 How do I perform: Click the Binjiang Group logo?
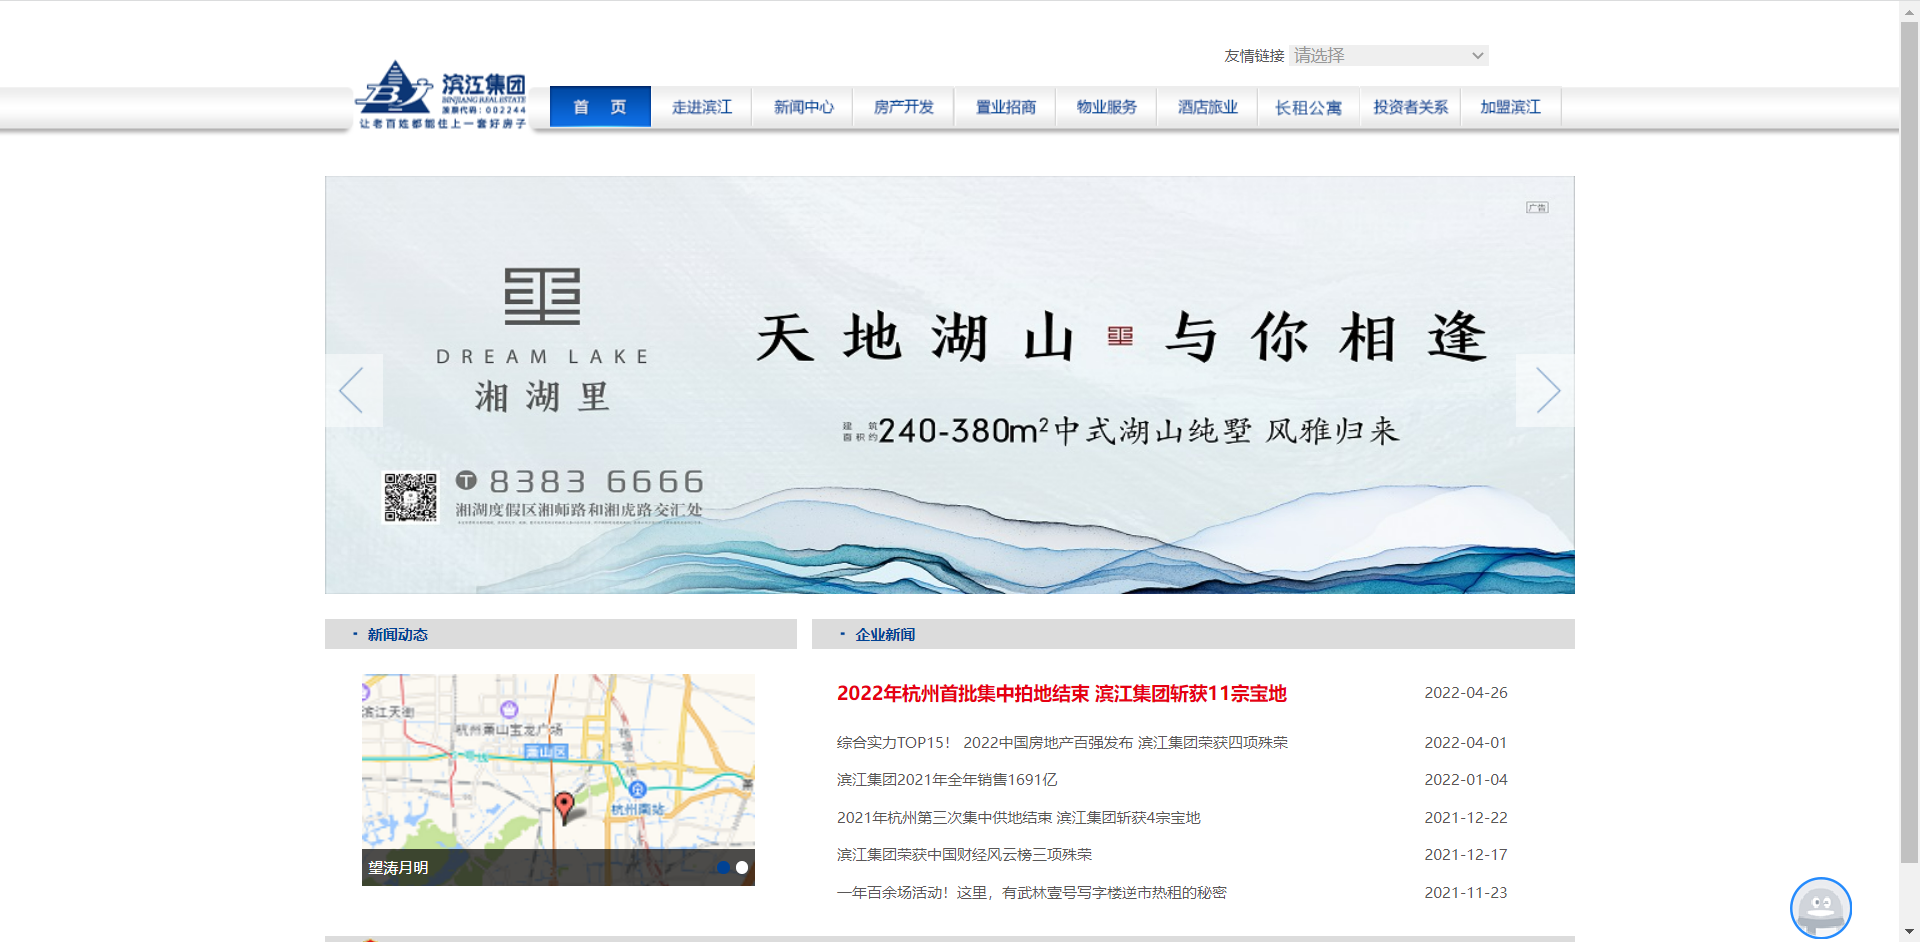(x=441, y=96)
